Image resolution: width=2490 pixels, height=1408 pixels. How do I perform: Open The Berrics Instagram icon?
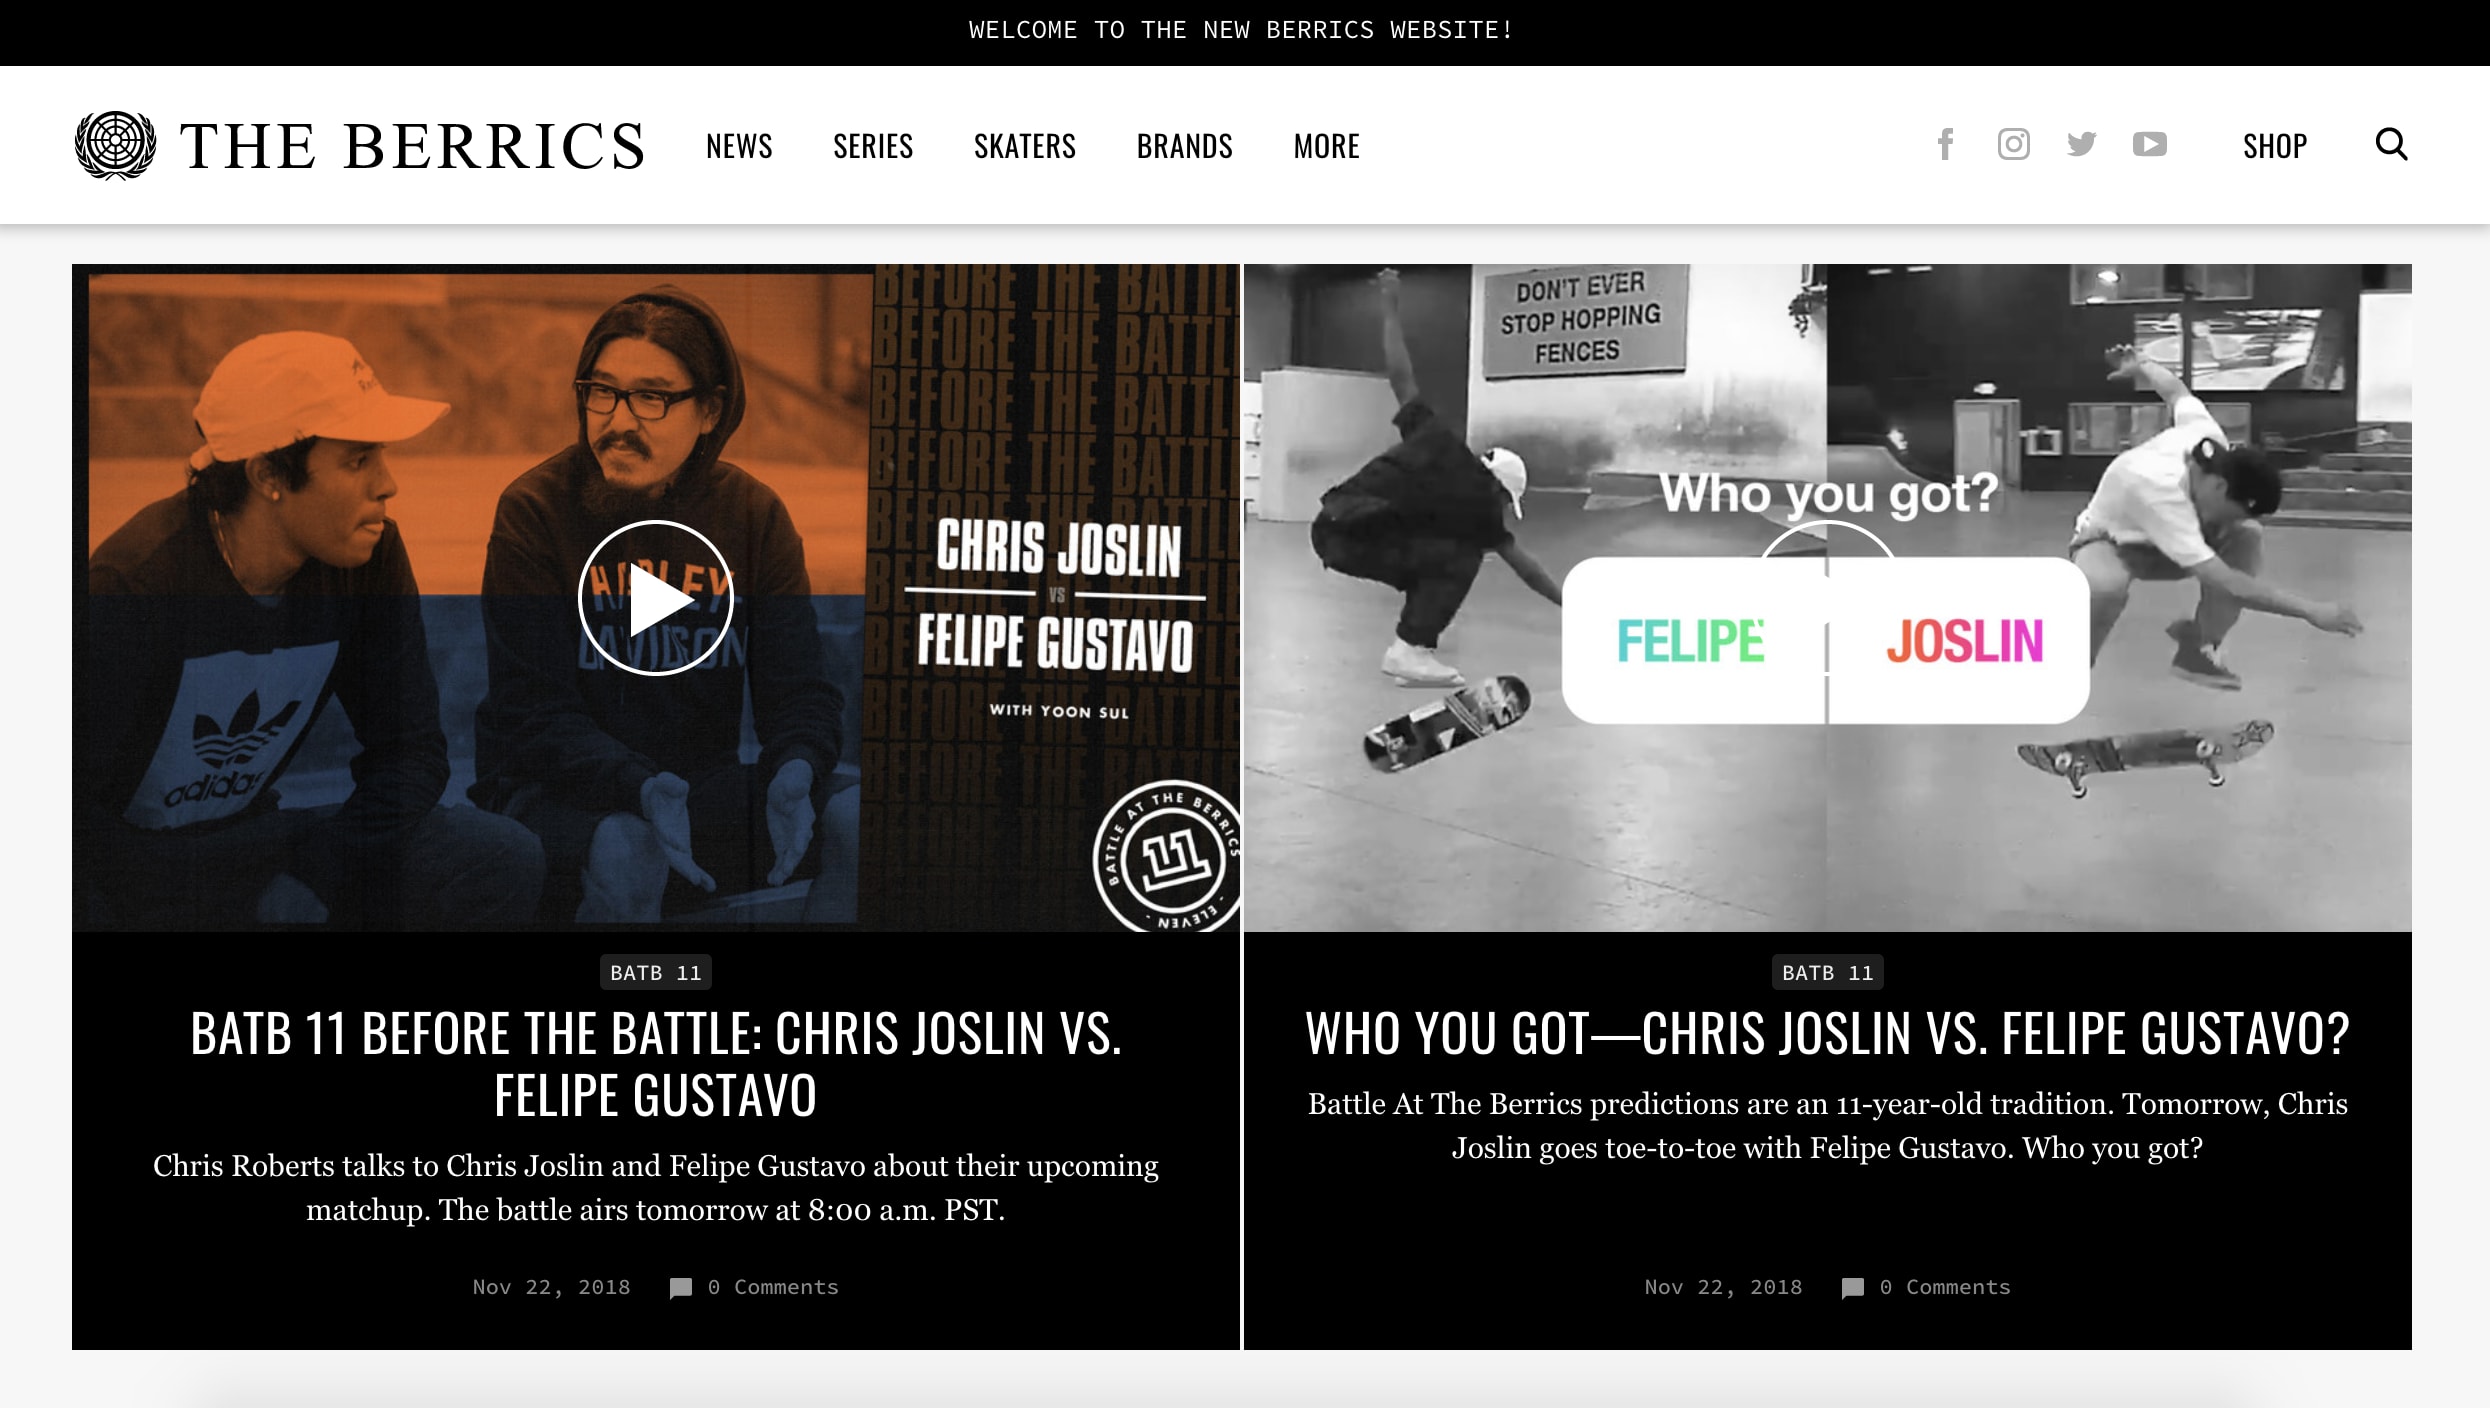point(2013,145)
